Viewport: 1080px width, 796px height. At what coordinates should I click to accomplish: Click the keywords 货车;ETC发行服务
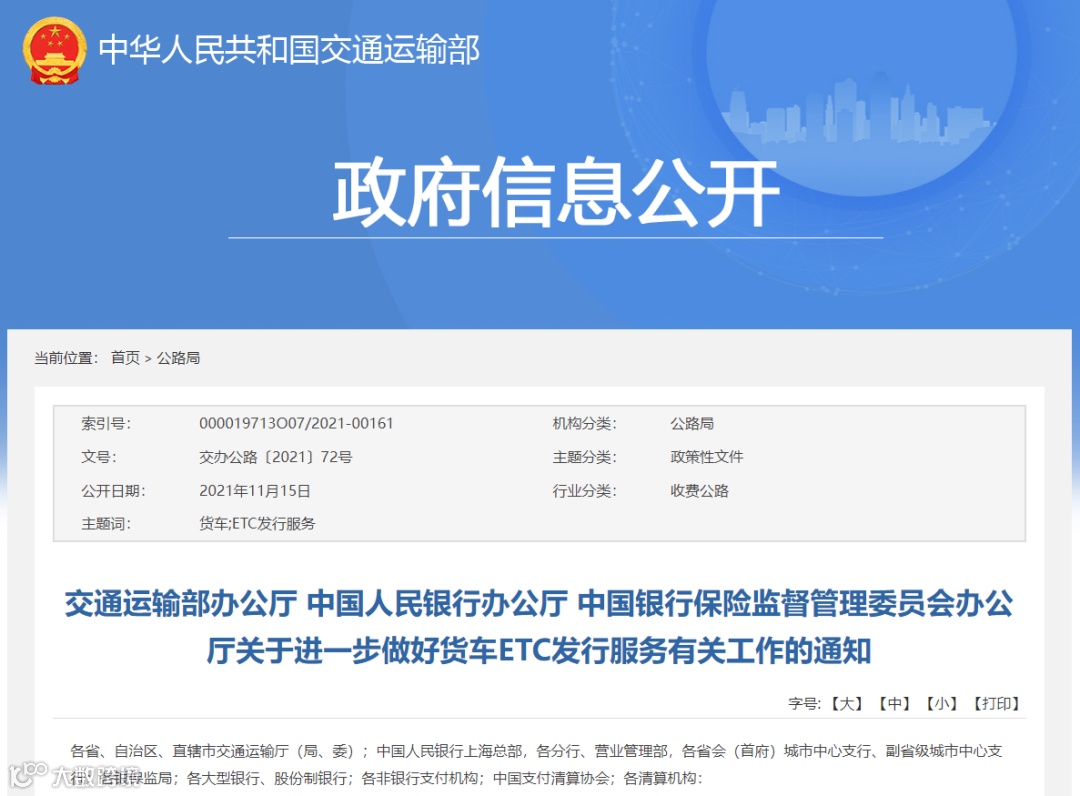257,524
